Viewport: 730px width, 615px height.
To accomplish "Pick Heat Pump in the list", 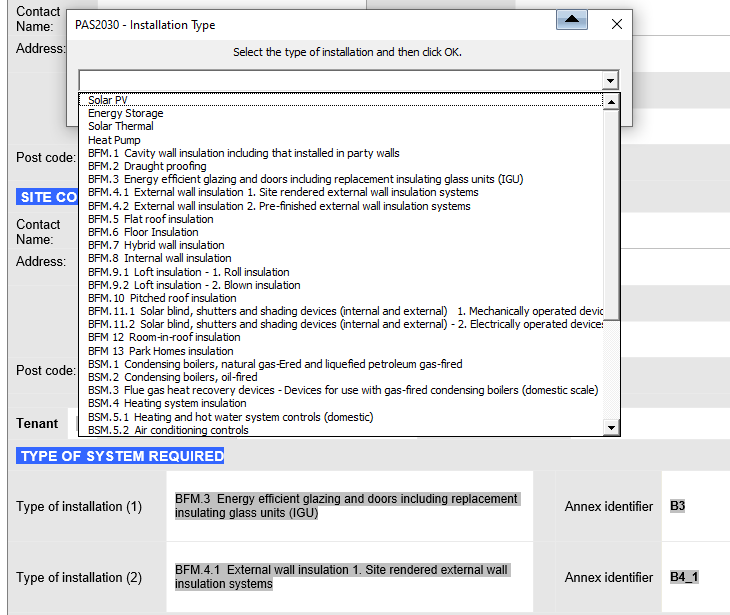I will (114, 140).
